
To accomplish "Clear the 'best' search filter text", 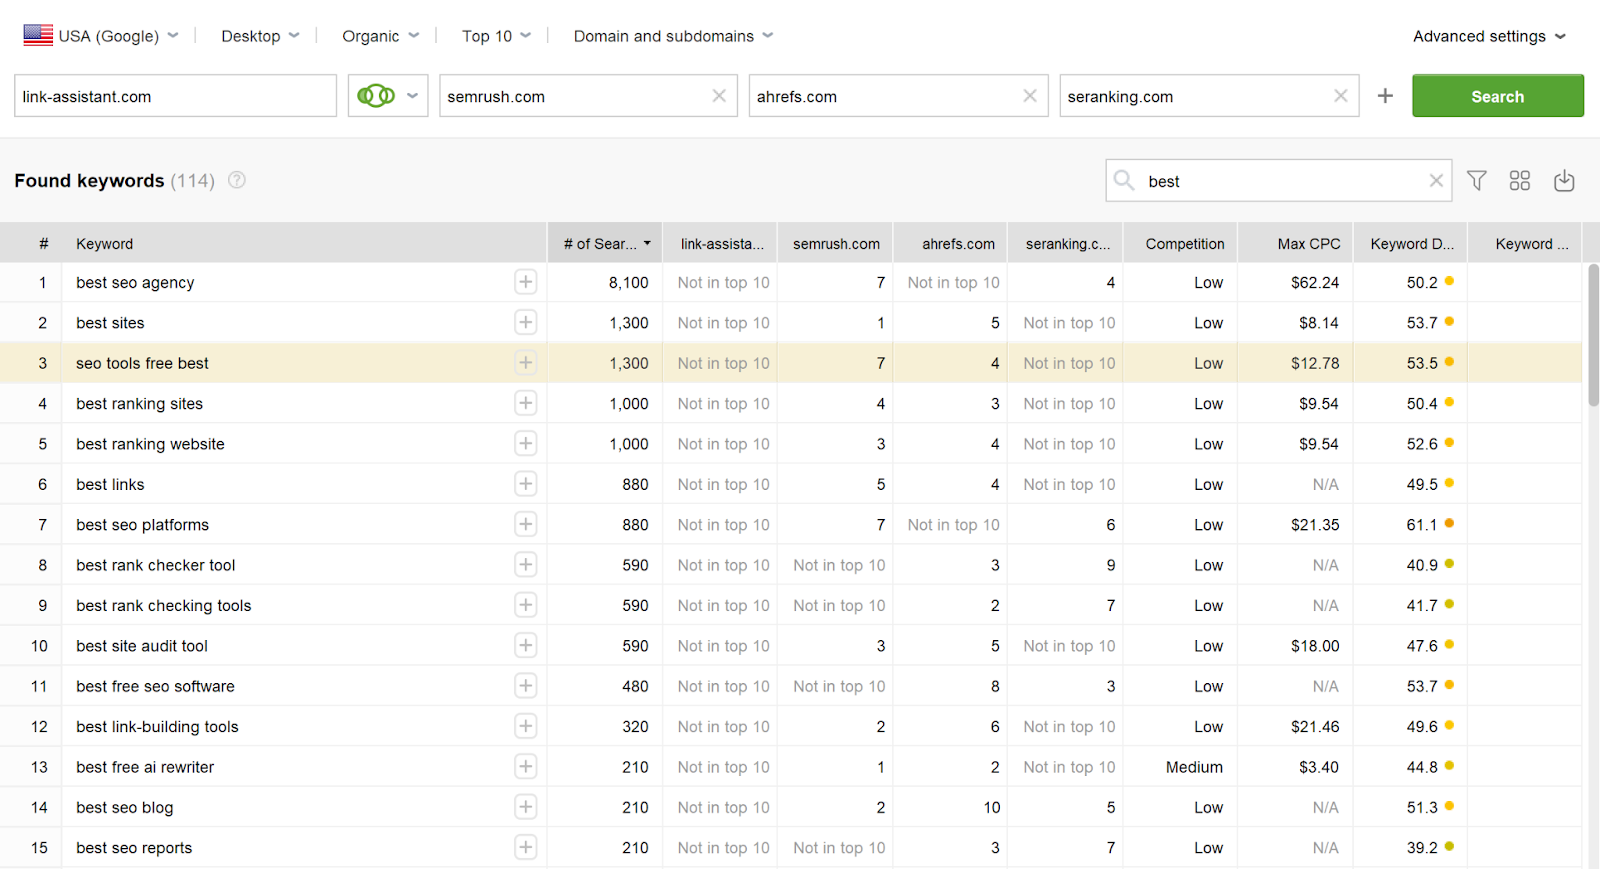I will click(x=1435, y=181).
